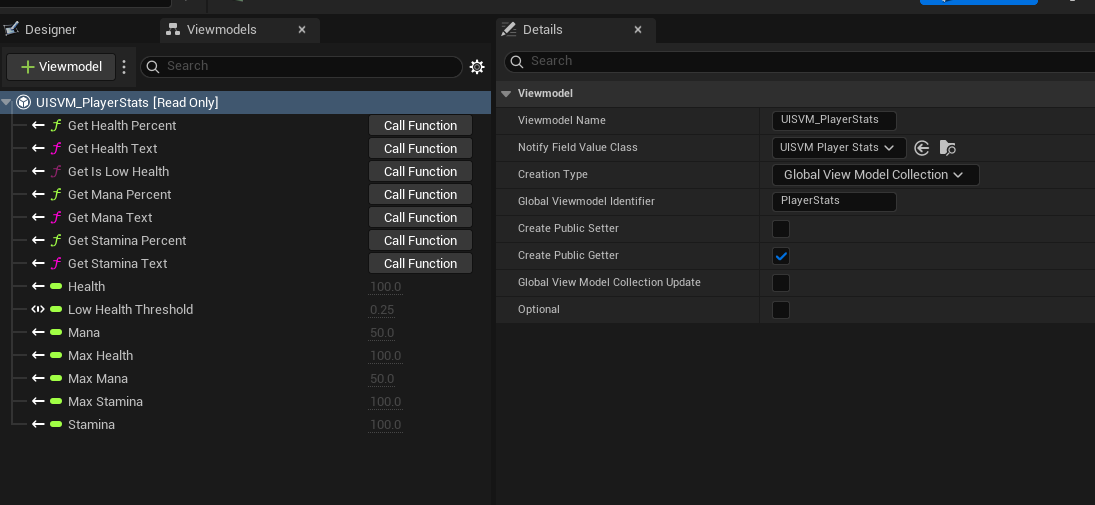Edit the Global Viewmodel Identifier field

(834, 202)
